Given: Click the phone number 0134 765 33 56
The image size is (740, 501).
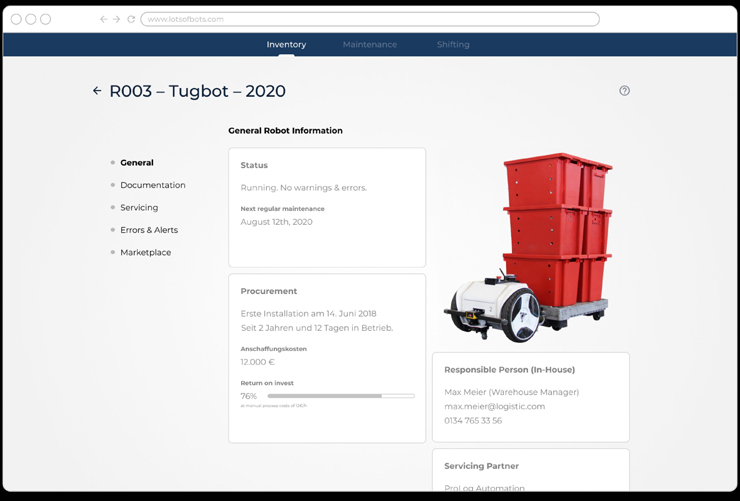Looking at the screenshot, I should (473, 421).
